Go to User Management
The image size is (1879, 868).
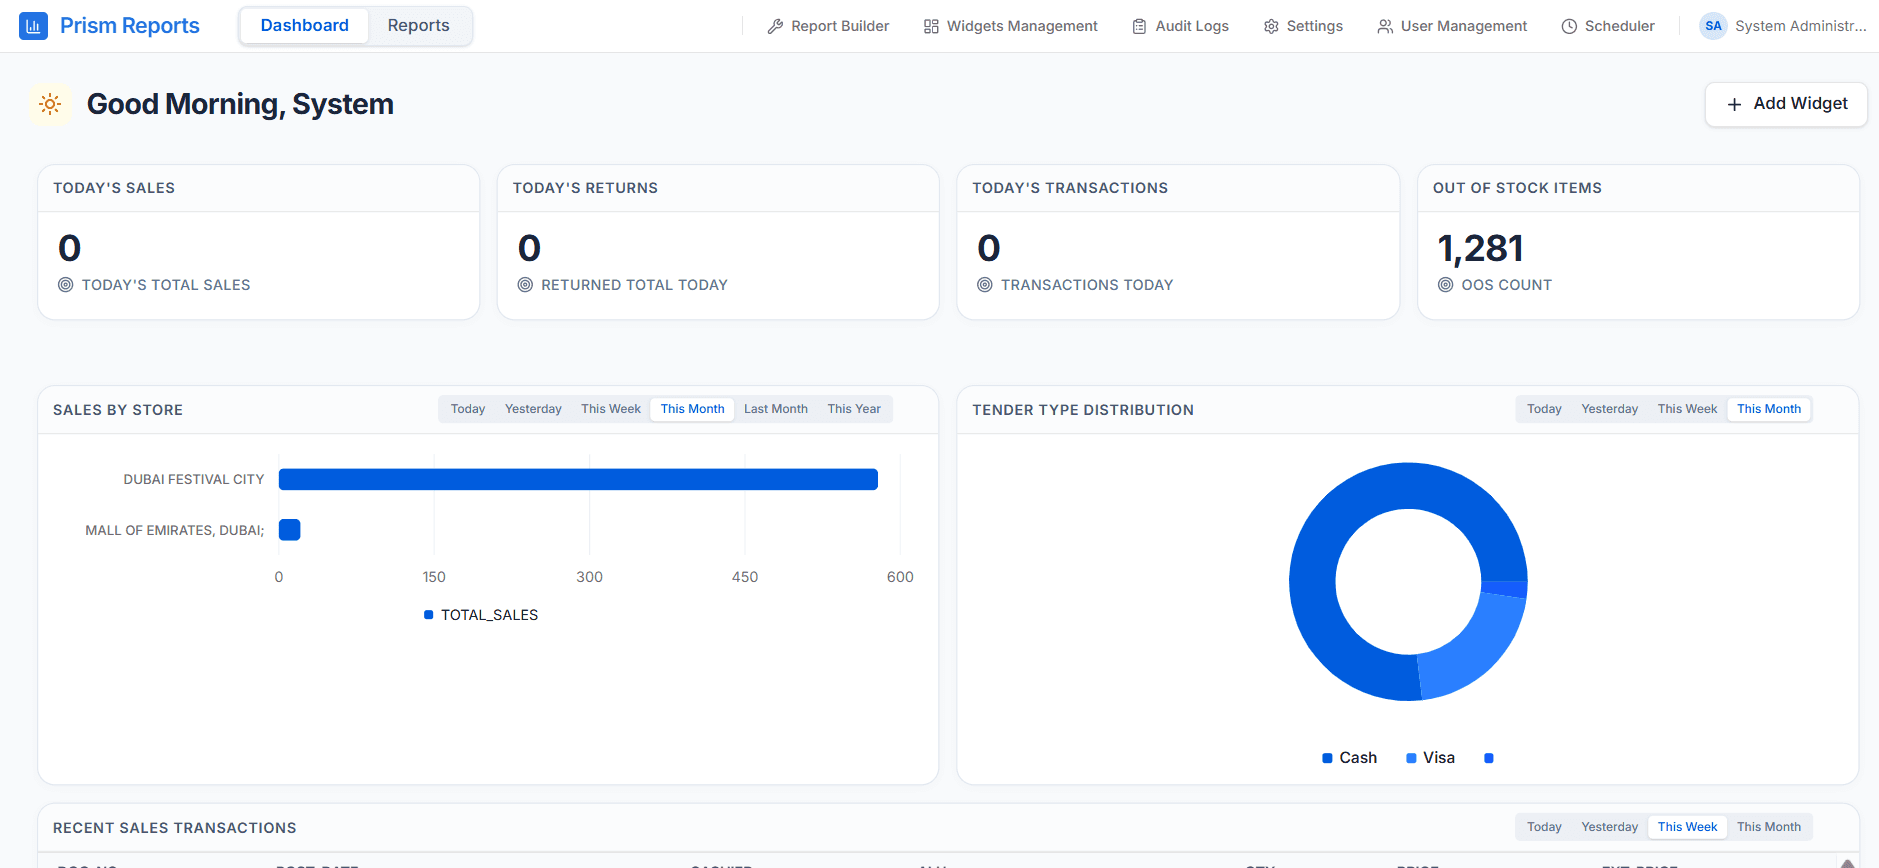[x=1452, y=26]
